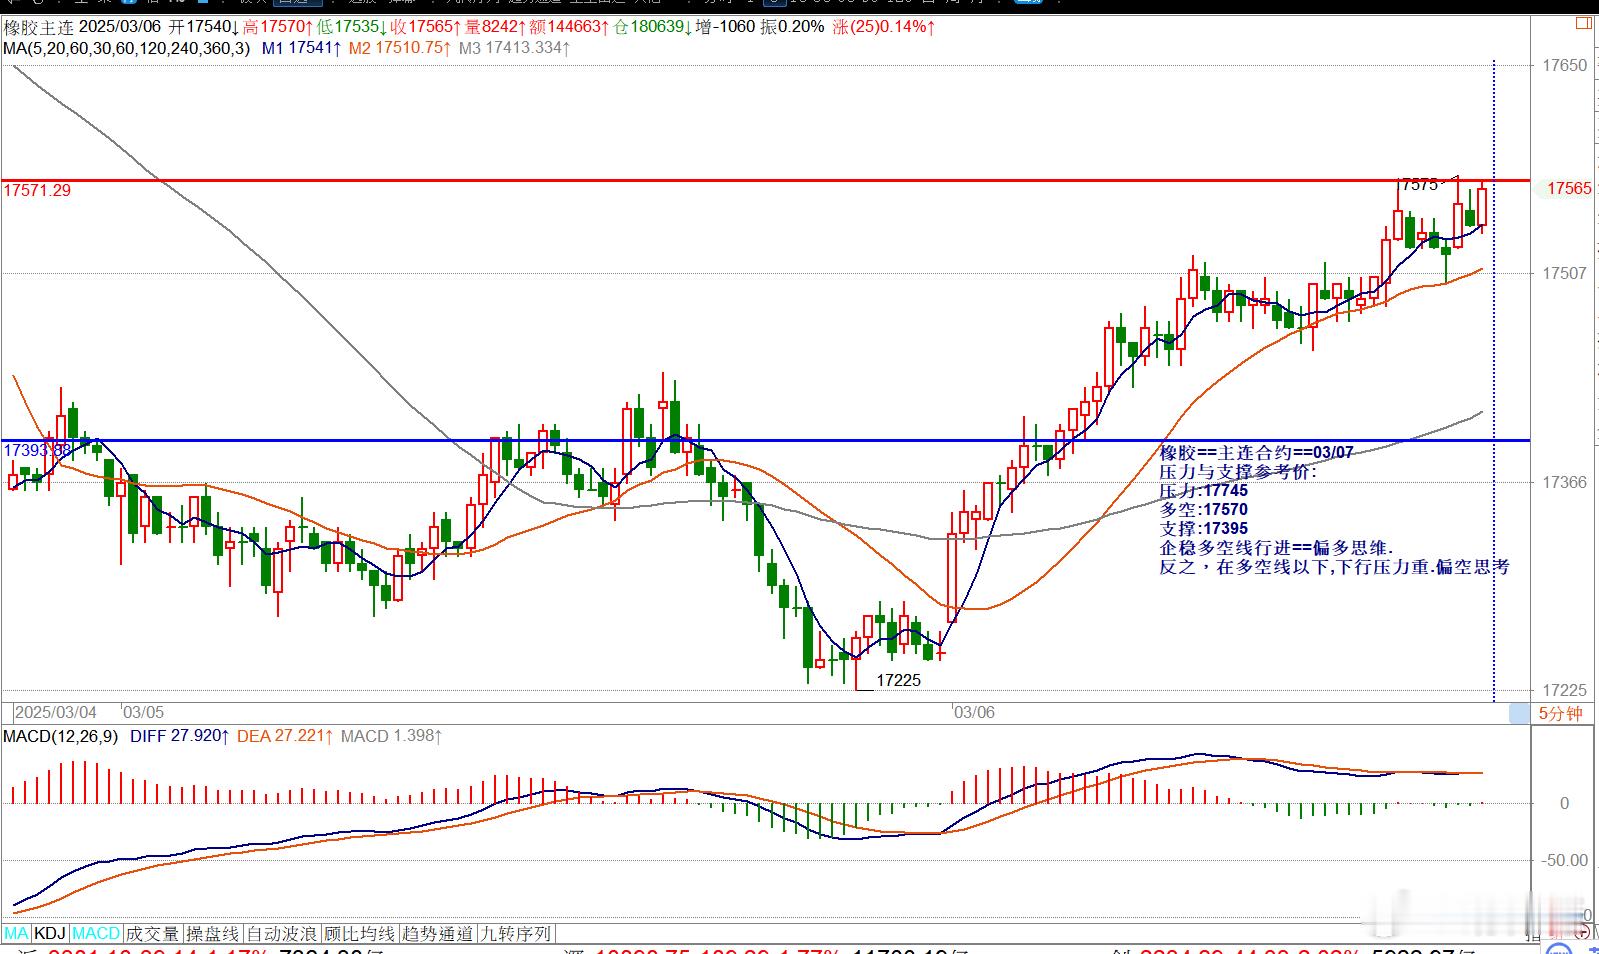The image size is (1599, 954).
Task: Click the 2025/03/04 date label
Action: click(56, 712)
